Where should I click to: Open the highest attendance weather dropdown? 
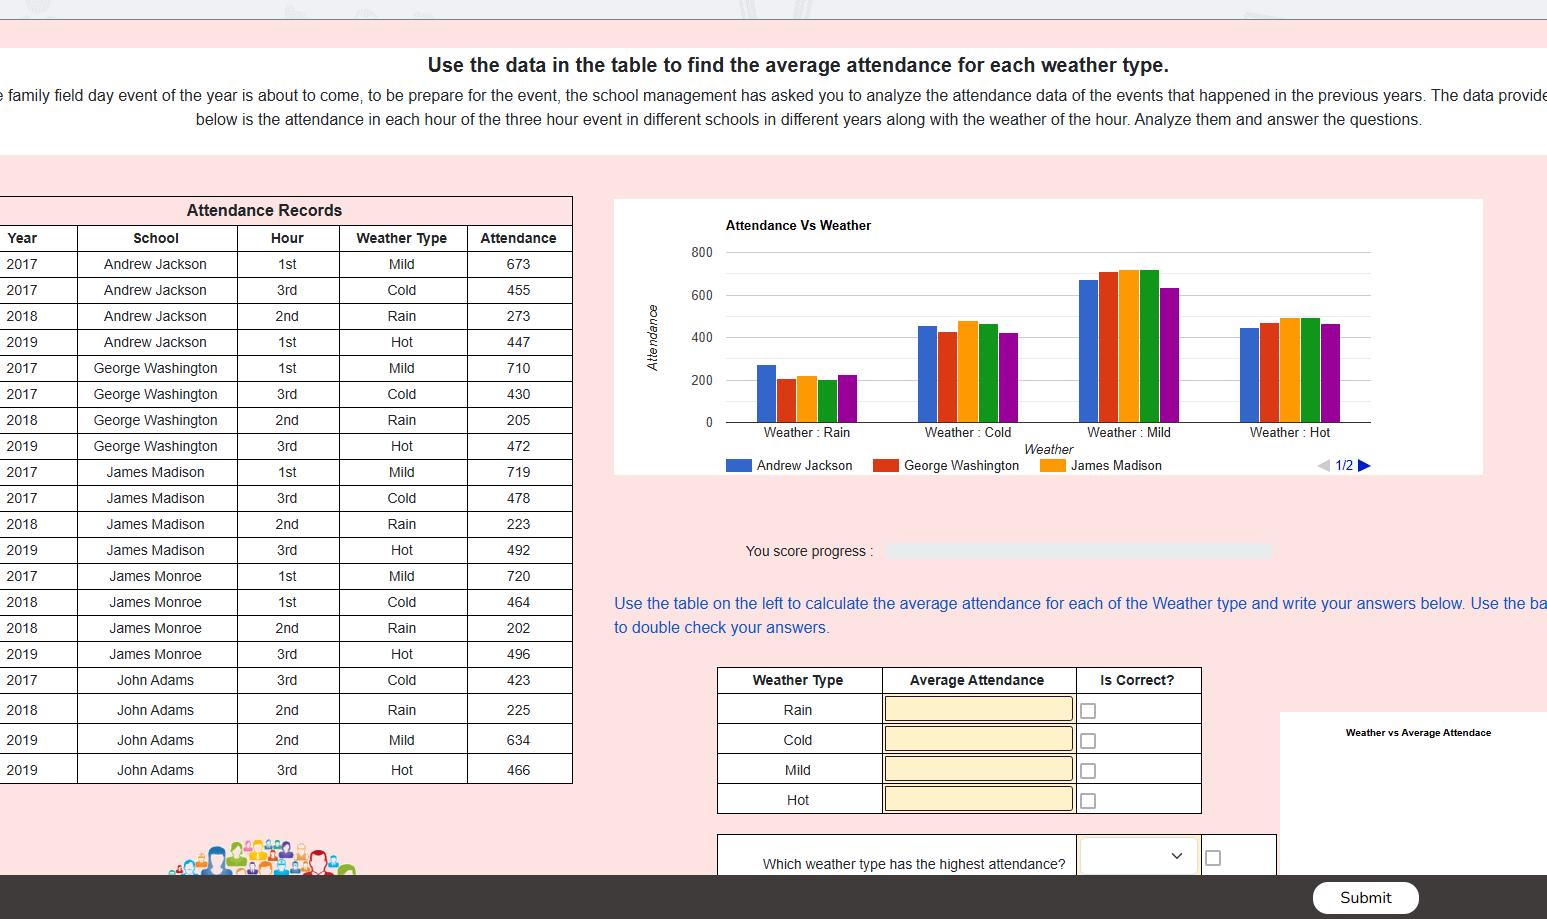point(1138,856)
